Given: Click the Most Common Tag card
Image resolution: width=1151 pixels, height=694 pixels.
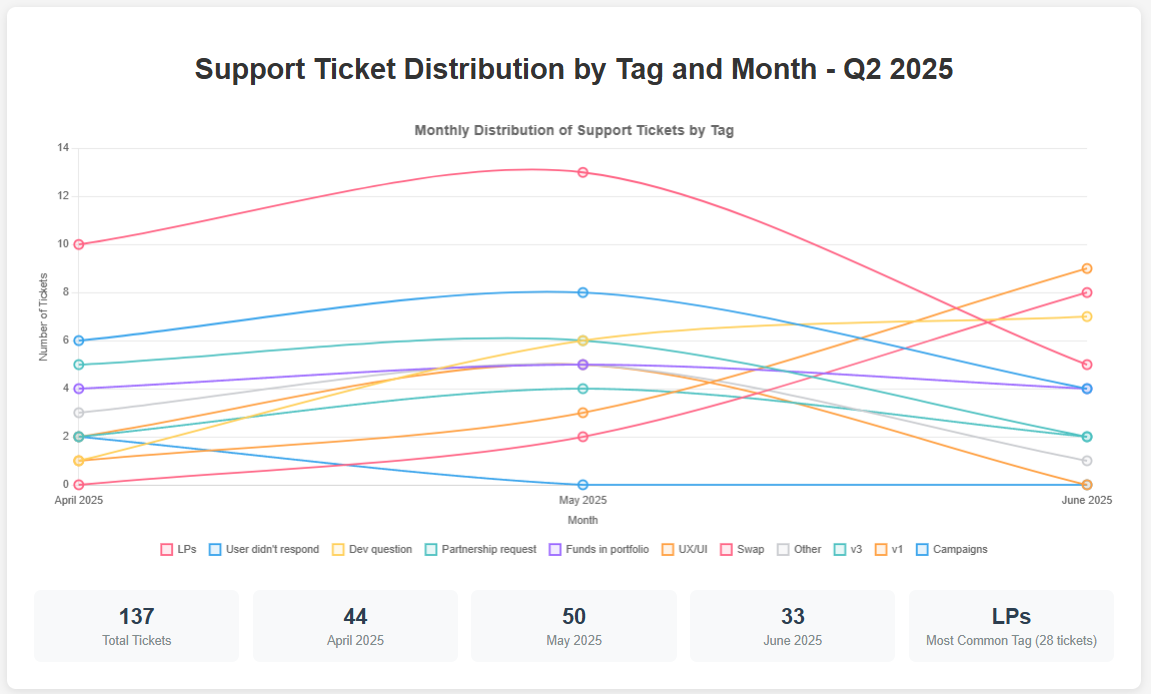Looking at the screenshot, I should point(1011,626).
